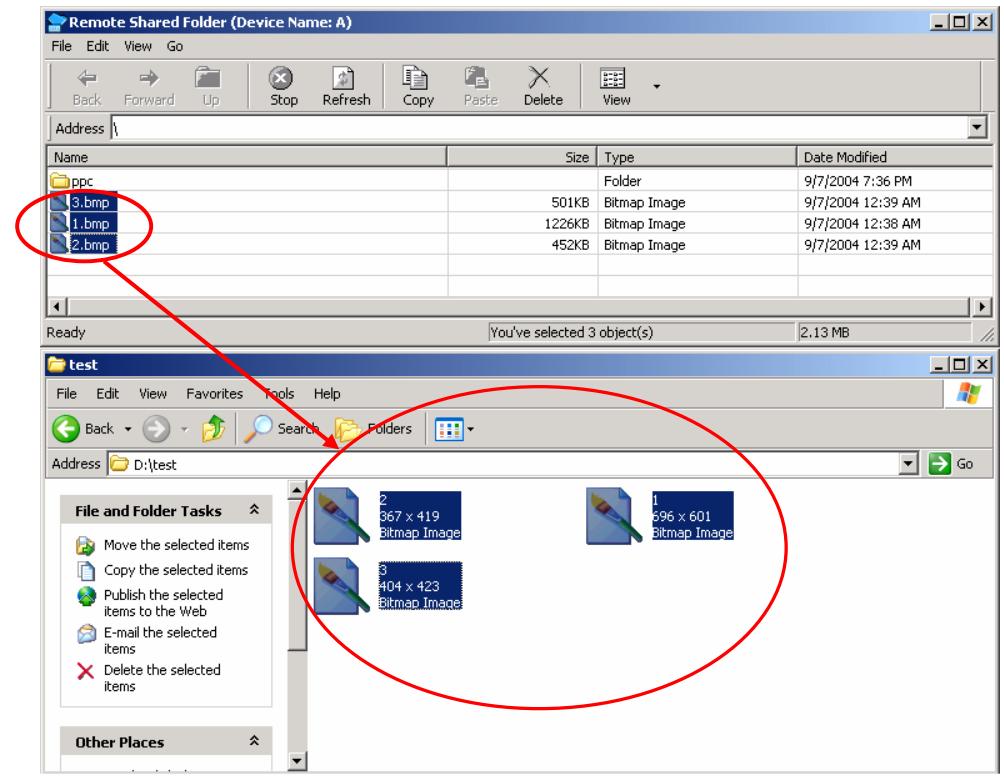Click task pane scrollbar up arrow
This screenshot has width=1004, height=776.
point(296,490)
